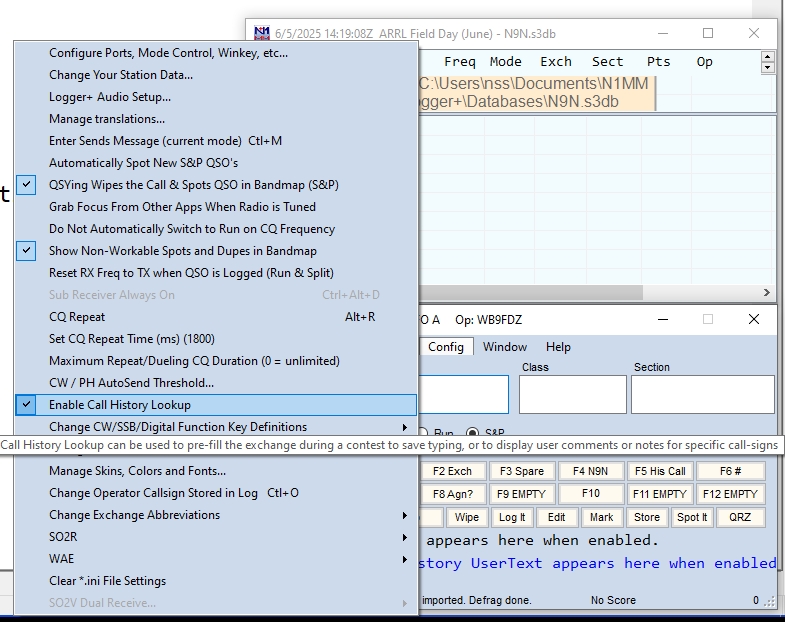Image resolution: width=785 pixels, height=622 pixels.
Task: Click the QRZ button
Action: 740,517
